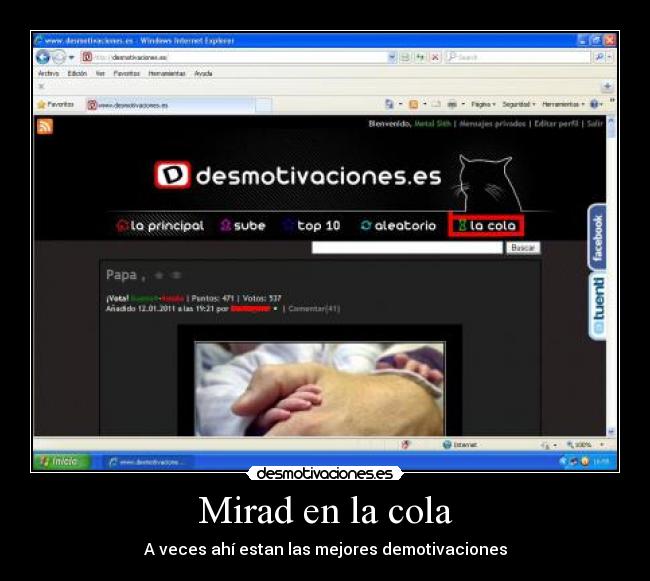Open the Herramientas menu in menu bar
The width and height of the screenshot is (650, 581).
(167, 73)
